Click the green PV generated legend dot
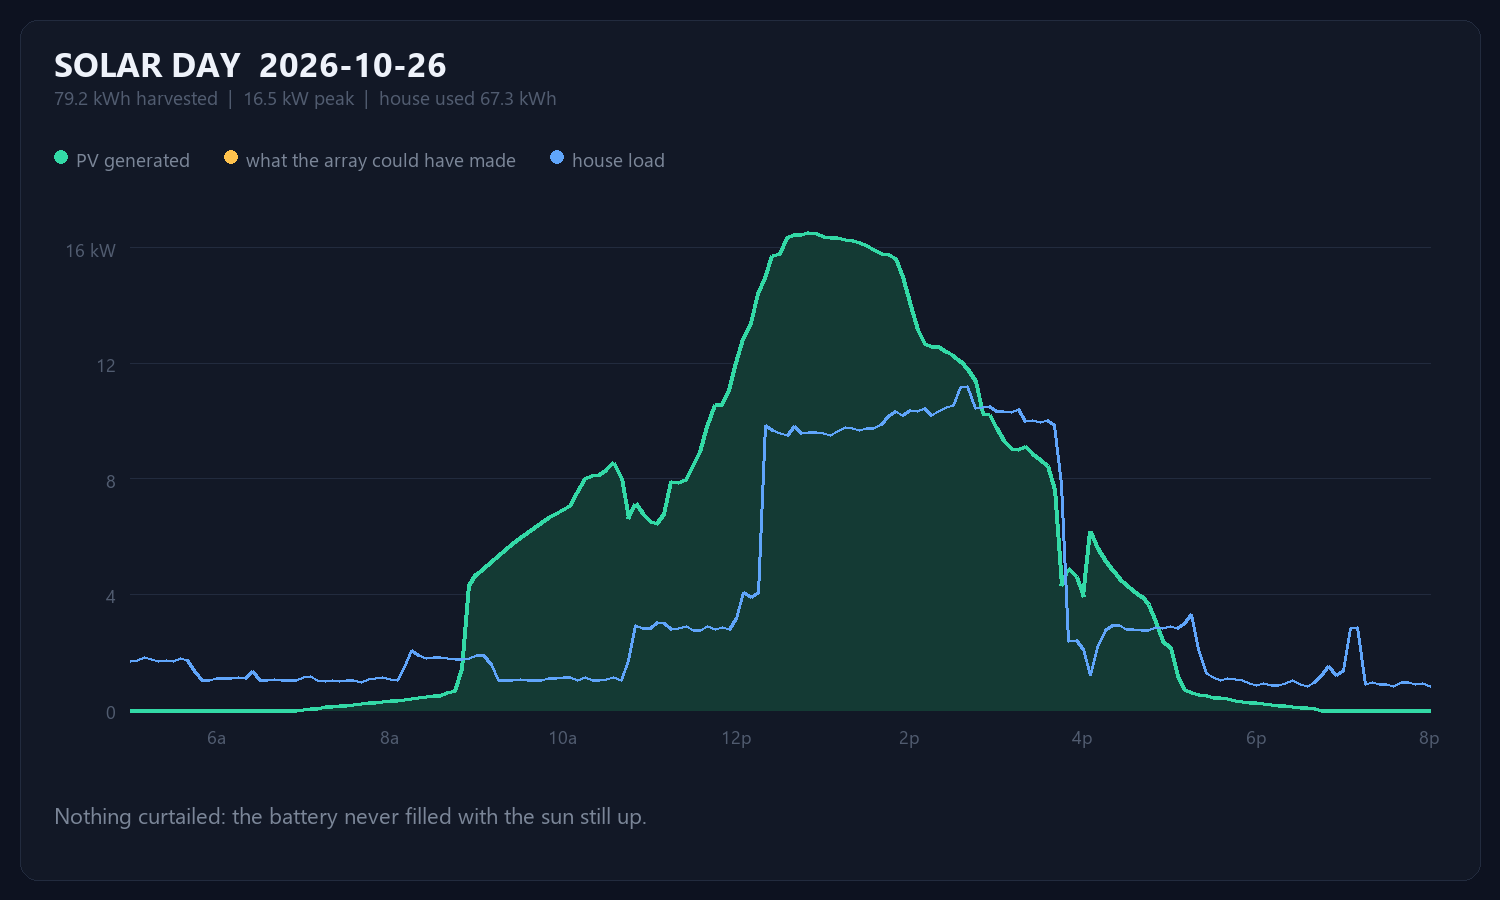The image size is (1500, 900). pyautogui.click(x=61, y=158)
